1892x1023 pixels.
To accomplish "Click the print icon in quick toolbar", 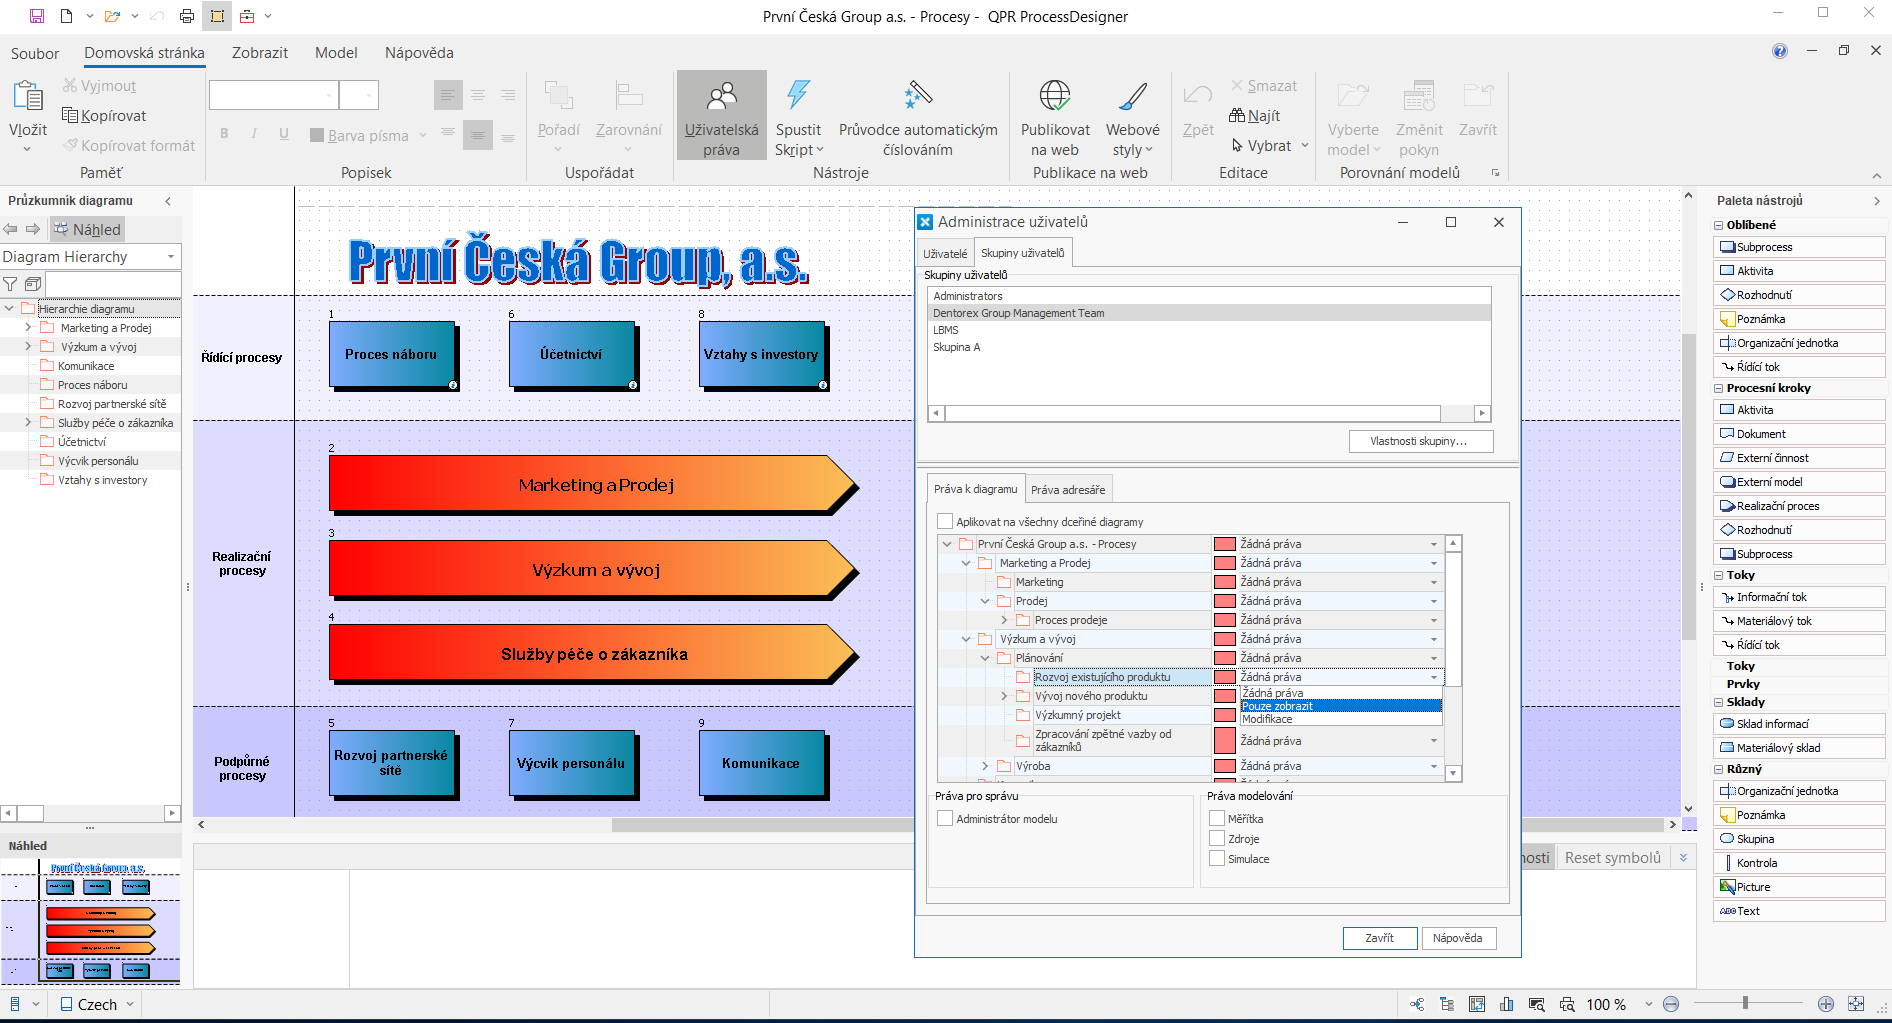I will pyautogui.click(x=187, y=16).
